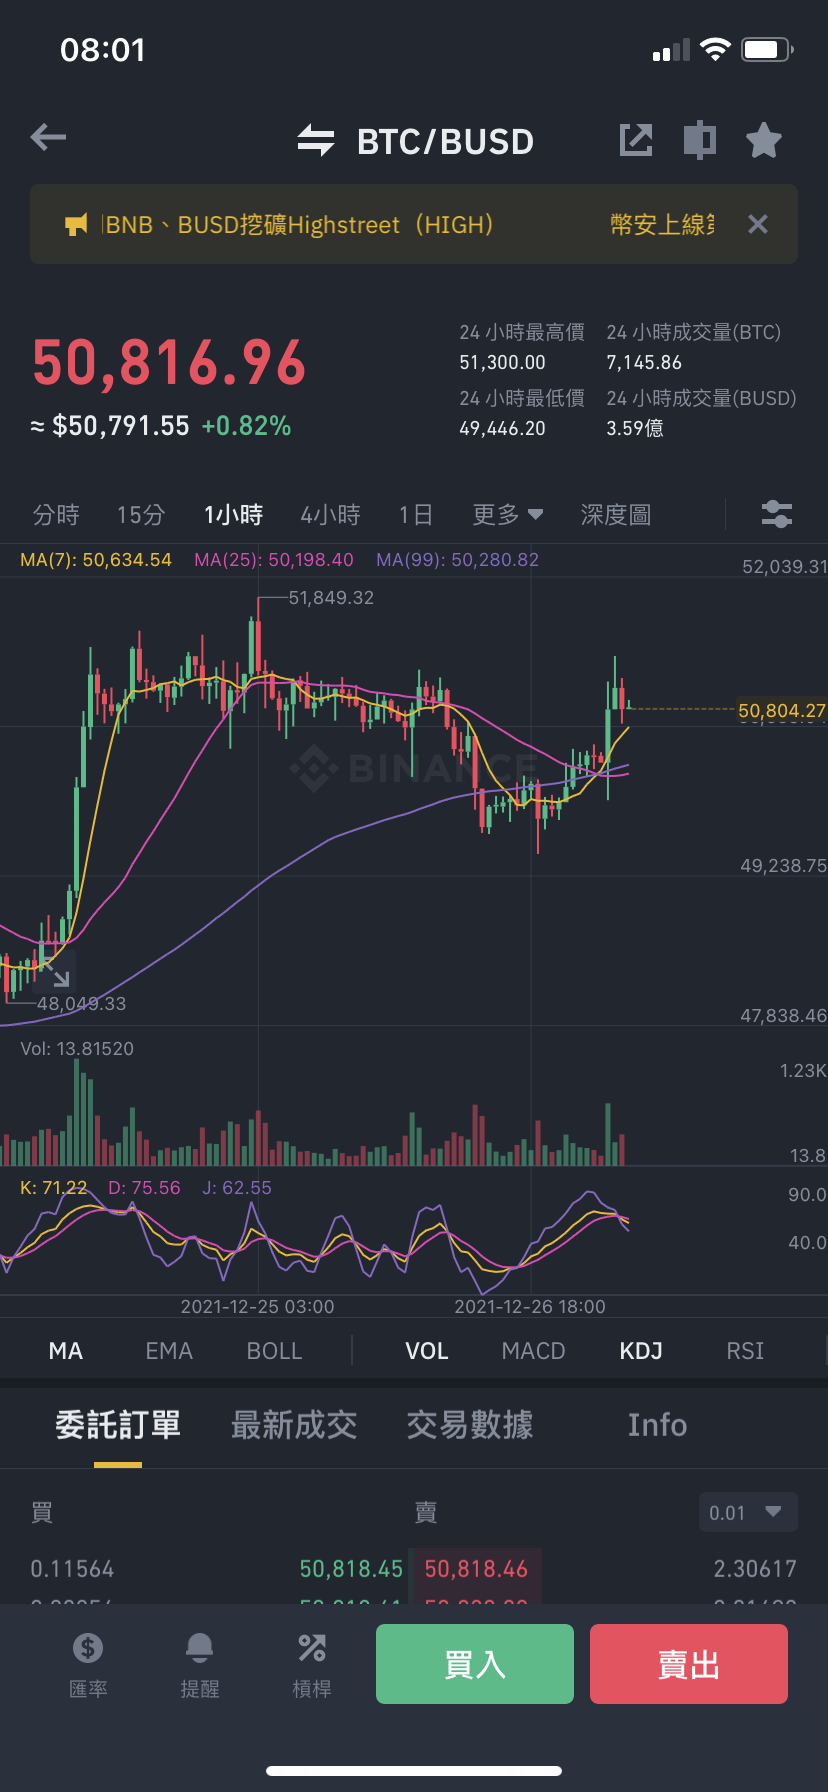Go back with the left arrow
The height and width of the screenshot is (1792, 828).
[x=48, y=137]
